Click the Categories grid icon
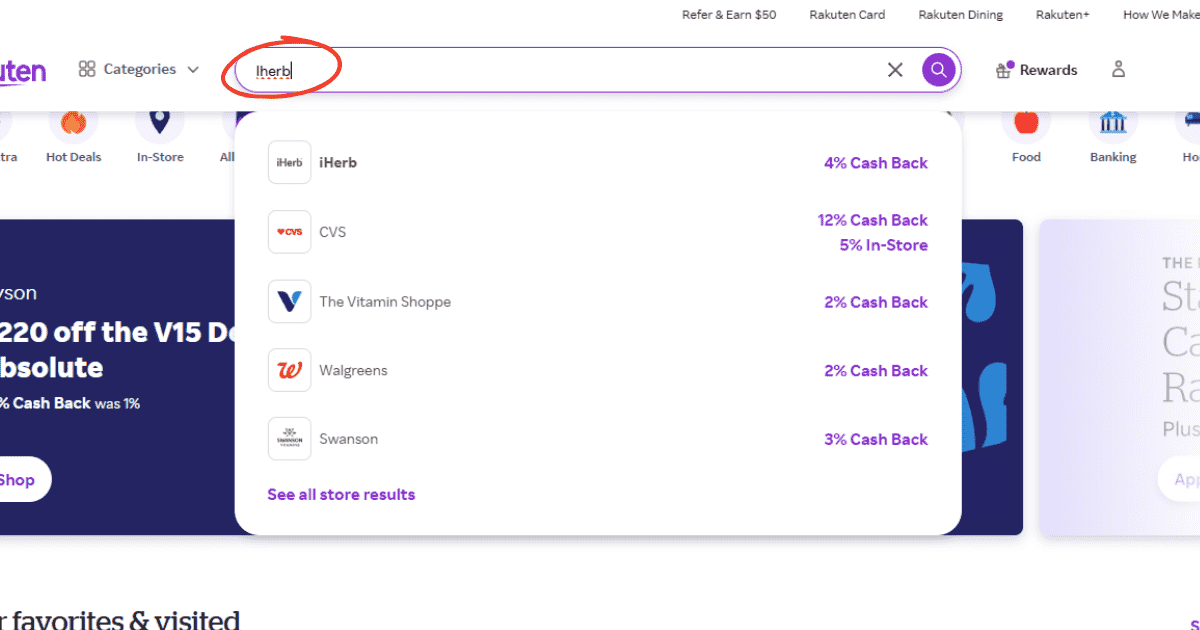Screen dimensions: 1200x630 [87, 69]
